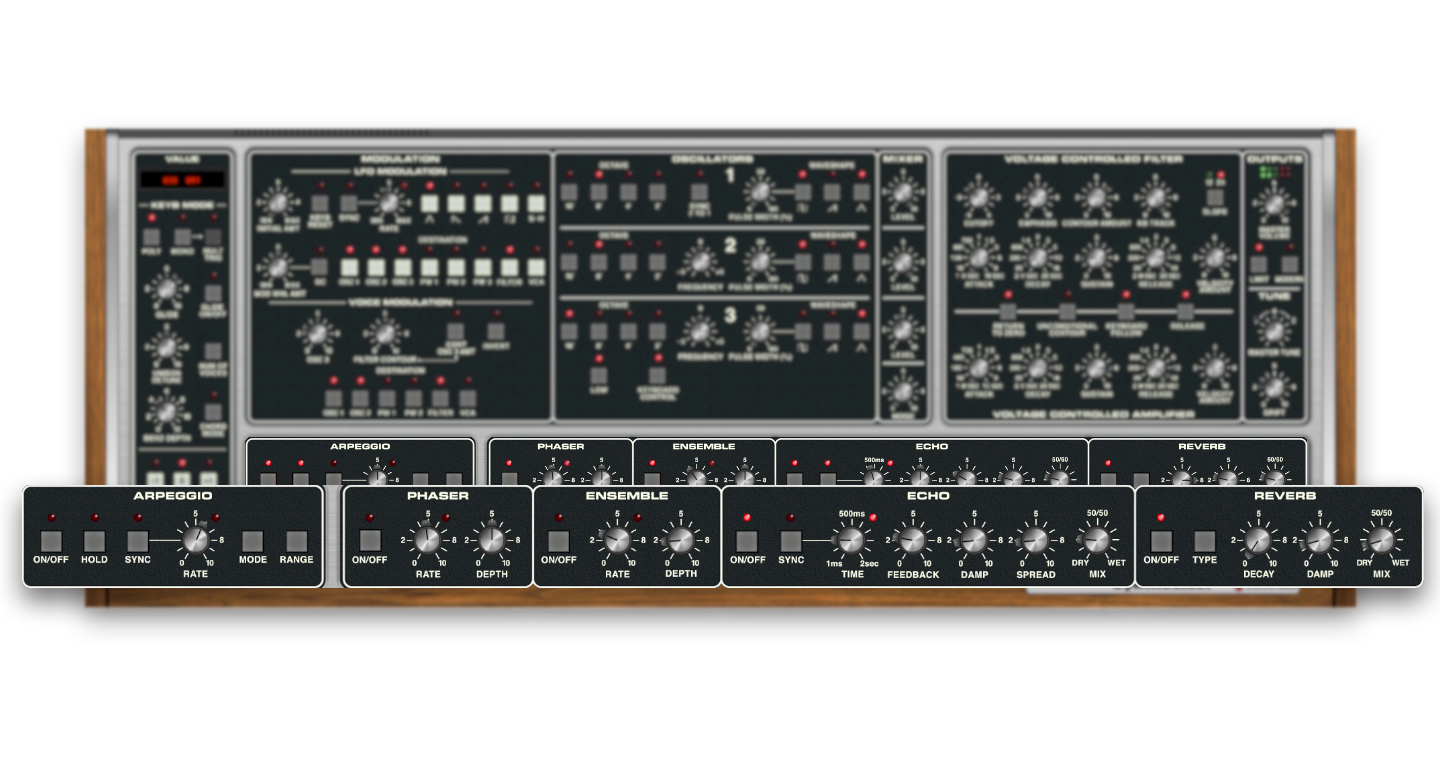This screenshot has height=764, width=1440.
Task: Click the Phaser RATE knob
Action: [428, 541]
